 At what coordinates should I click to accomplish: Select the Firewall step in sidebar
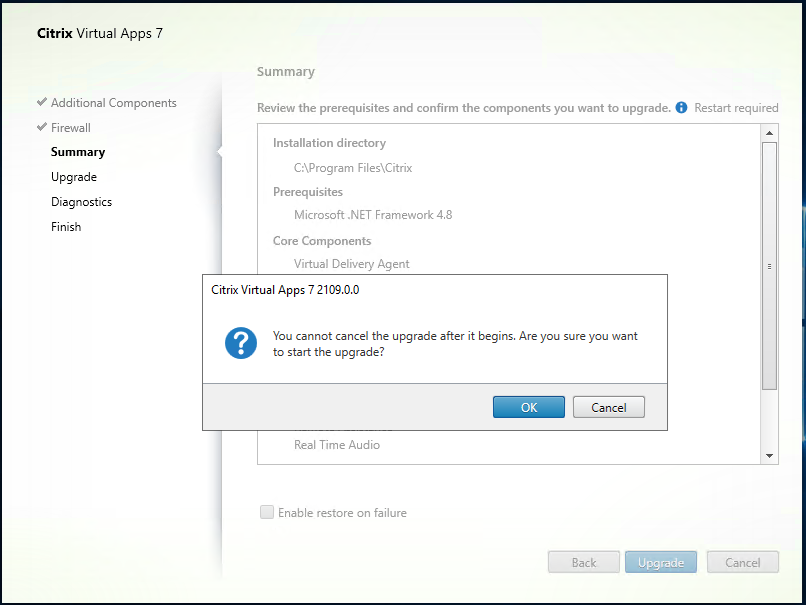(x=71, y=127)
